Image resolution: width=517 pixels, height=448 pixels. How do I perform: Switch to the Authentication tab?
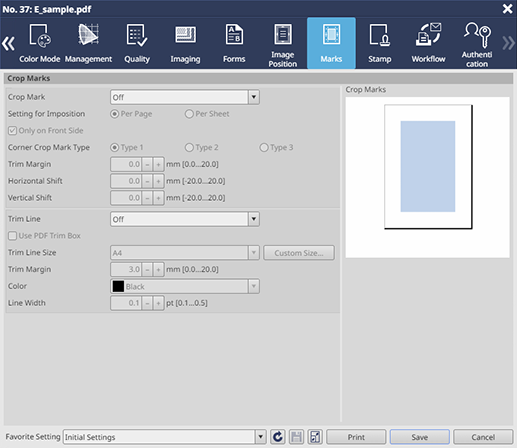click(477, 44)
